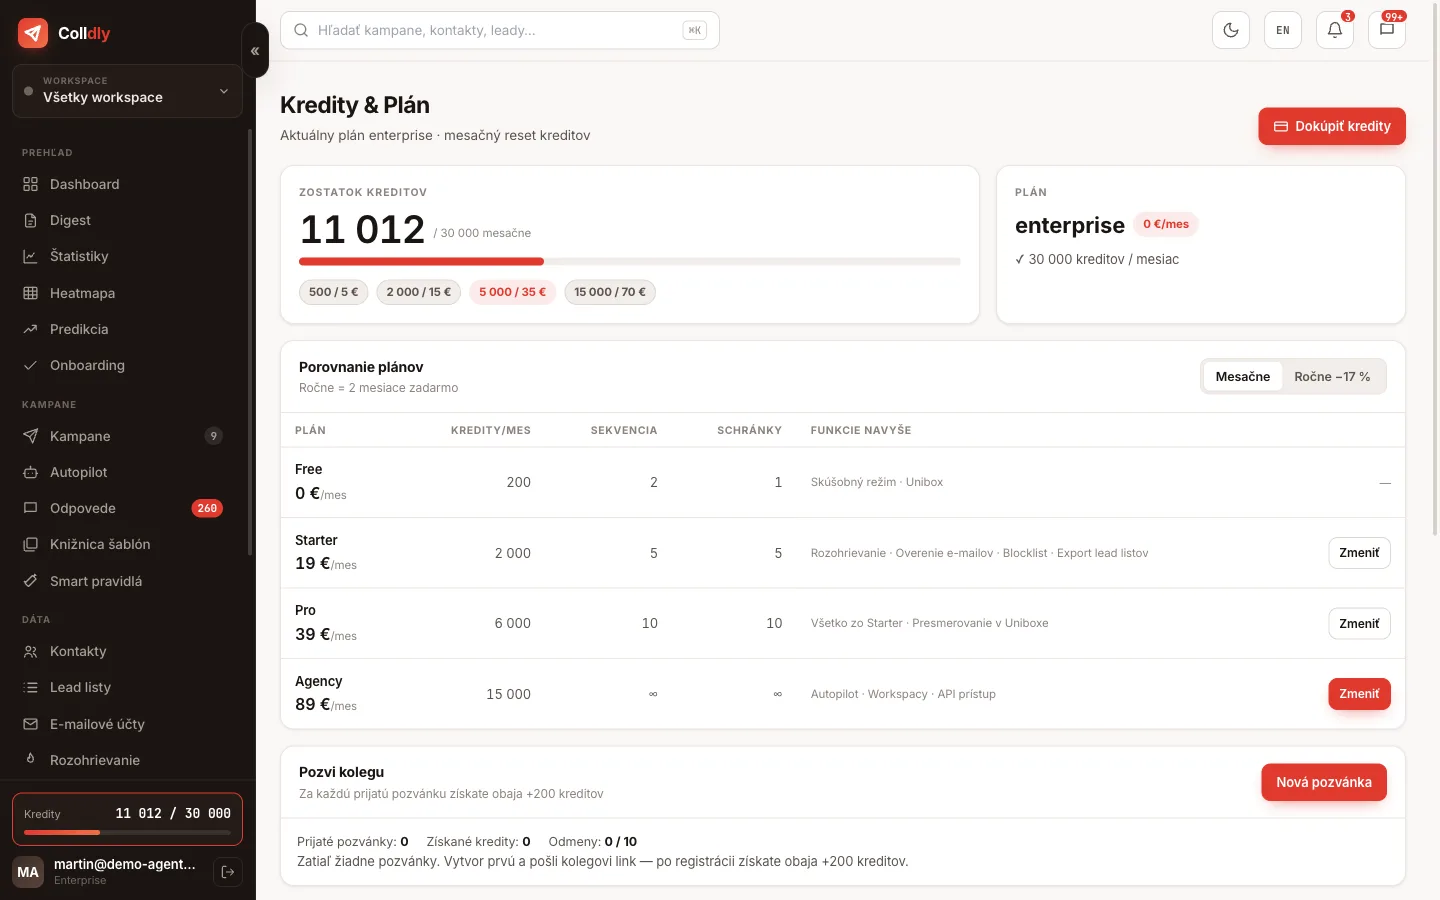Click the logout icon beside user
1440x900 pixels.
click(x=228, y=872)
